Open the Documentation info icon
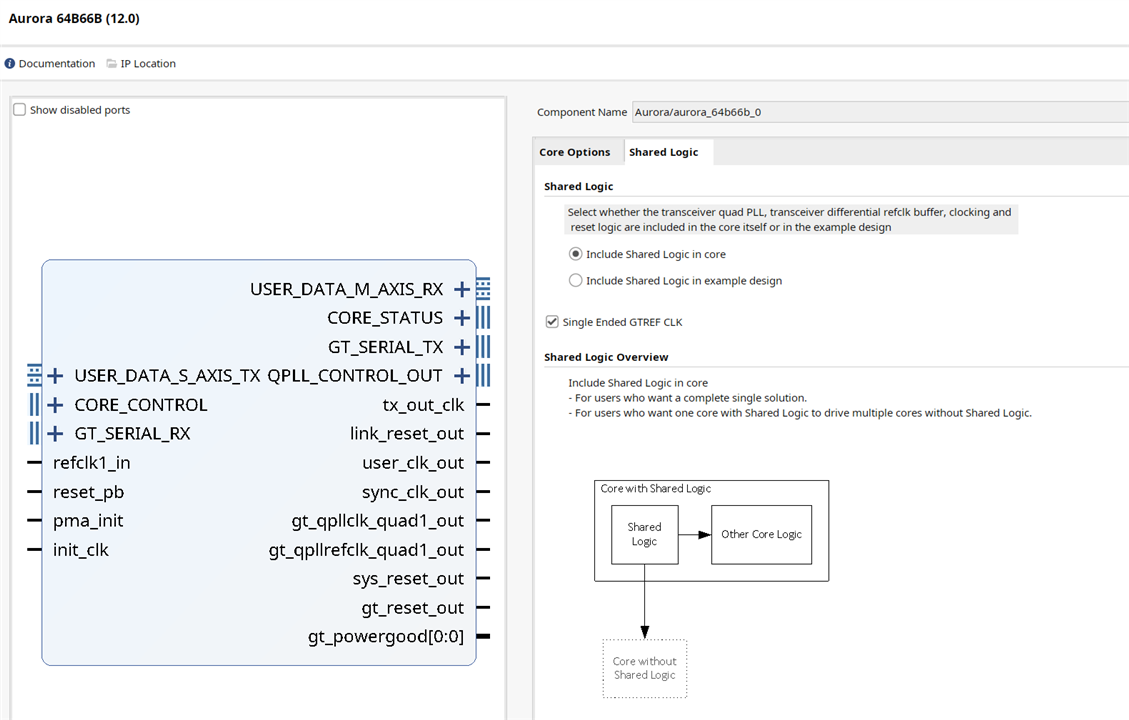The width and height of the screenshot is (1129, 720). (9, 63)
